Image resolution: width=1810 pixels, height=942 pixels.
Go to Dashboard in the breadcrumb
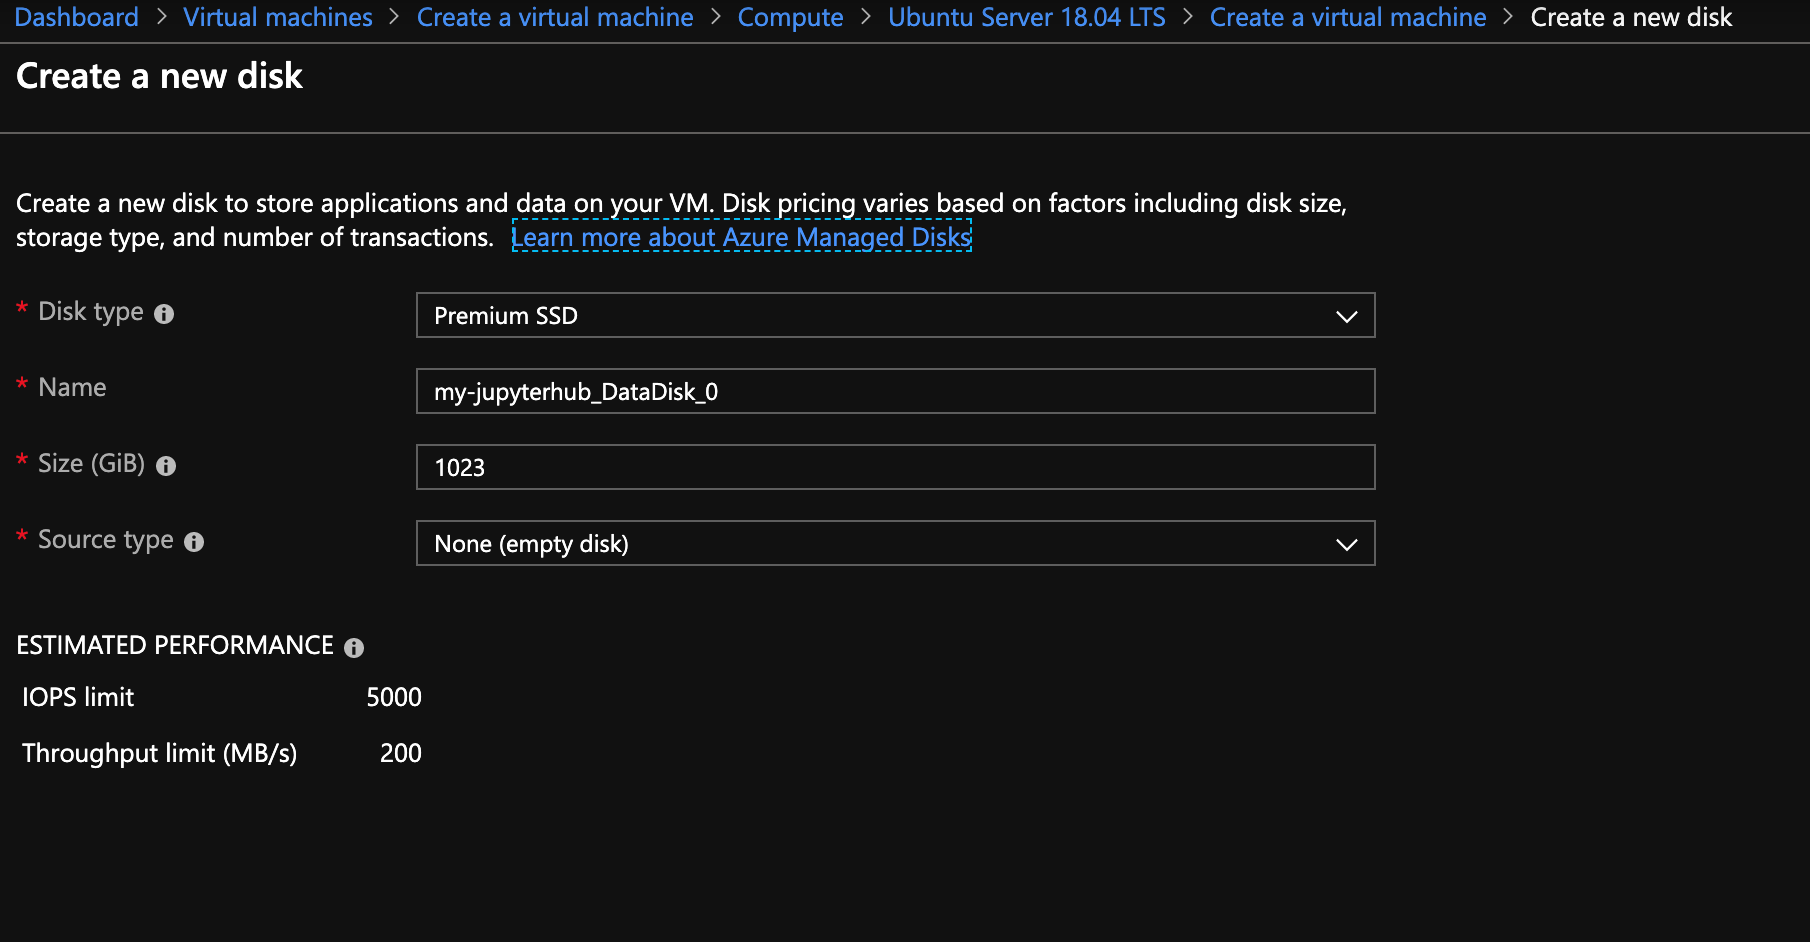pyautogui.click(x=77, y=17)
